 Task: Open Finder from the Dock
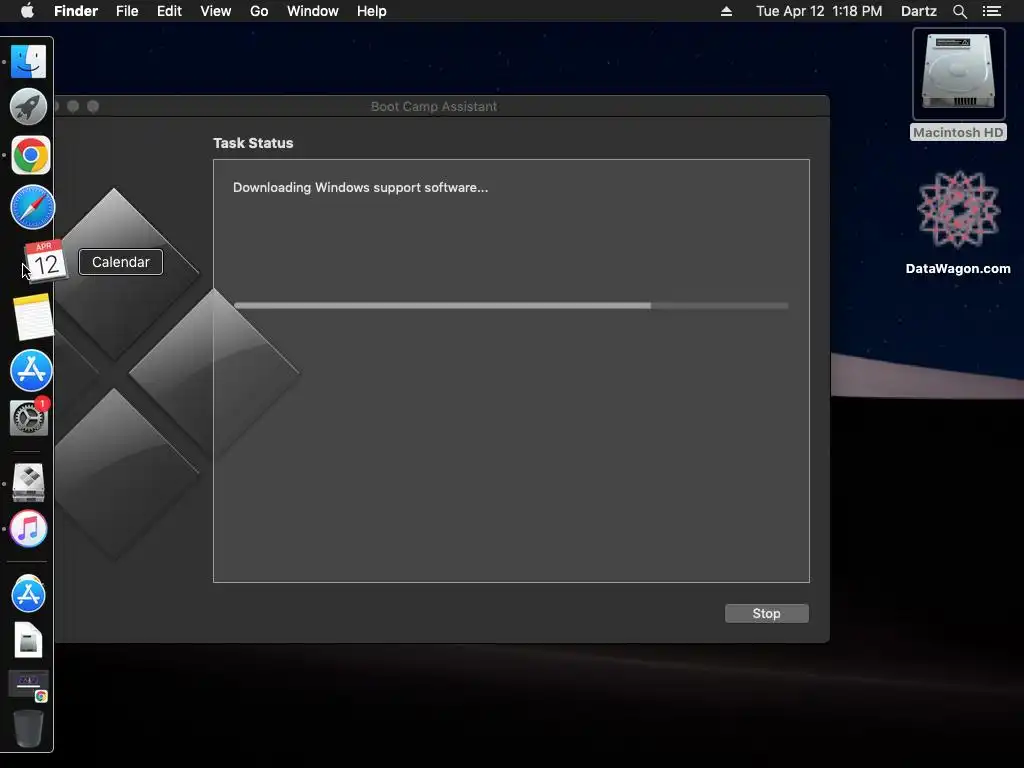[28, 61]
